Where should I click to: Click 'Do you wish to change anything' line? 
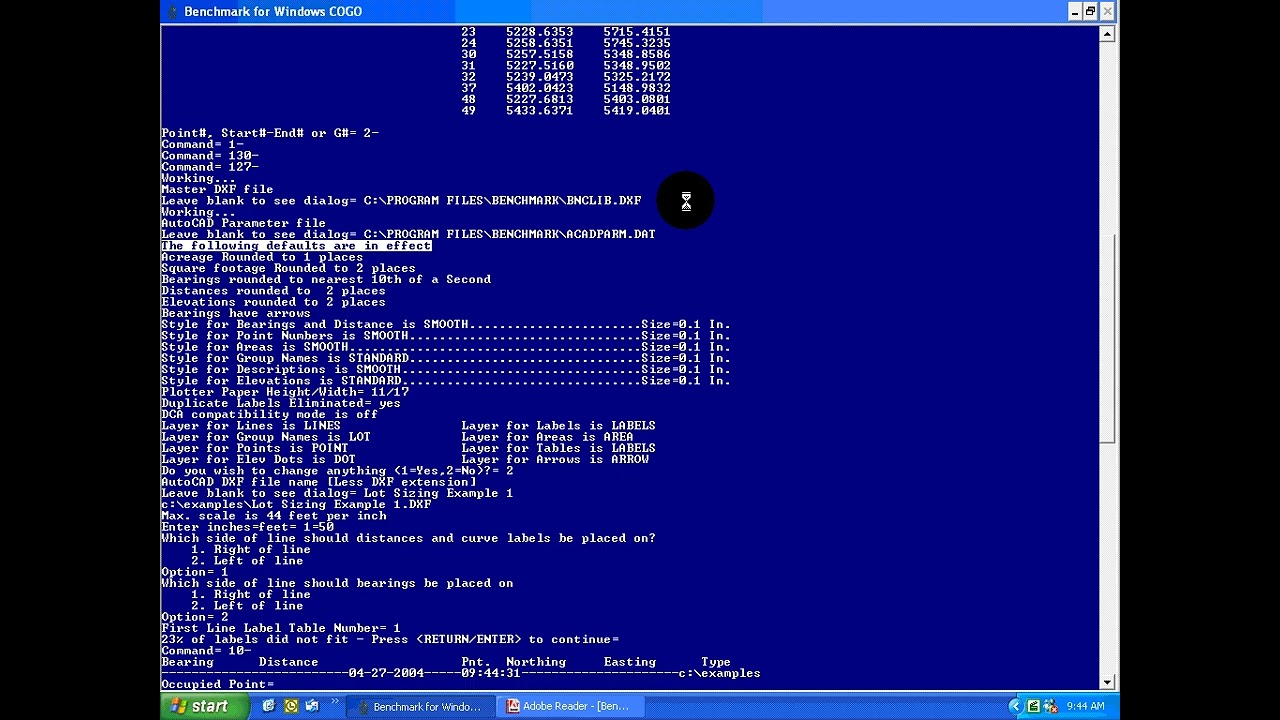tap(337, 471)
